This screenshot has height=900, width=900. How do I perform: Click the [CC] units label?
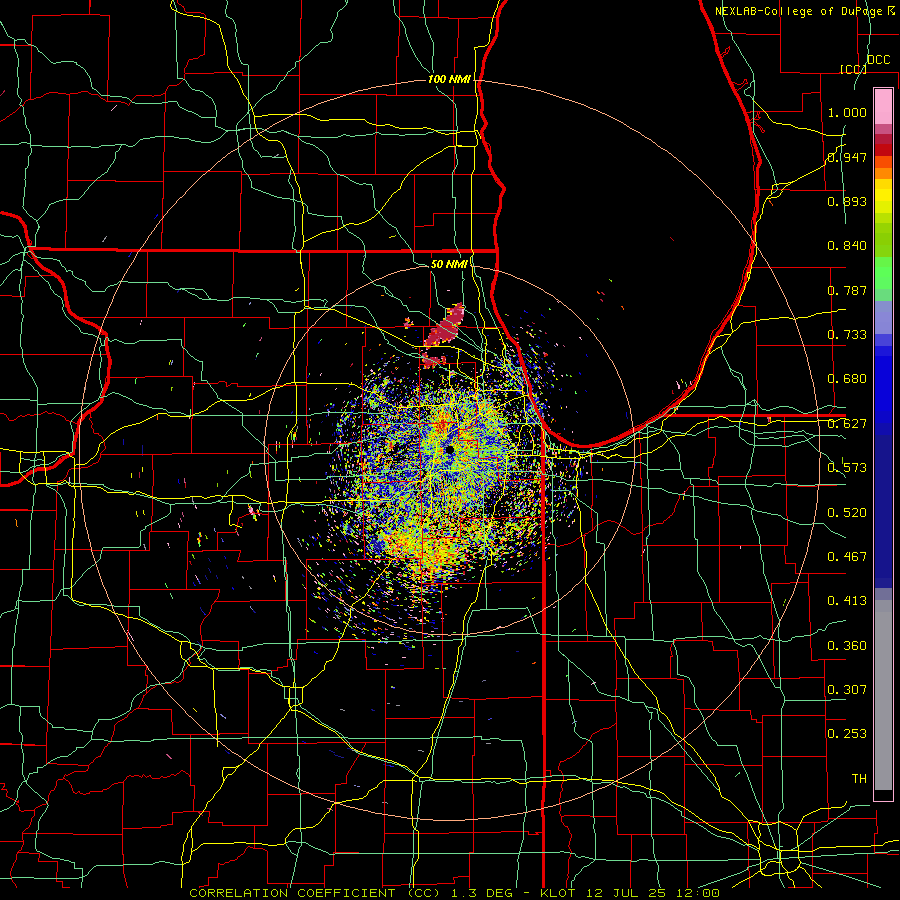click(x=853, y=69)
